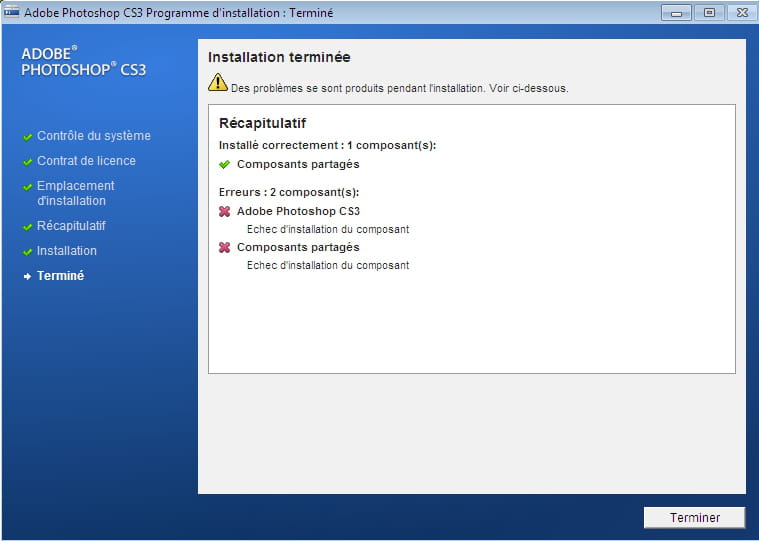Viewport: 759px width, 541px height.
Task: Select the Contrôle du système step
Action: [x=94, y=135]
